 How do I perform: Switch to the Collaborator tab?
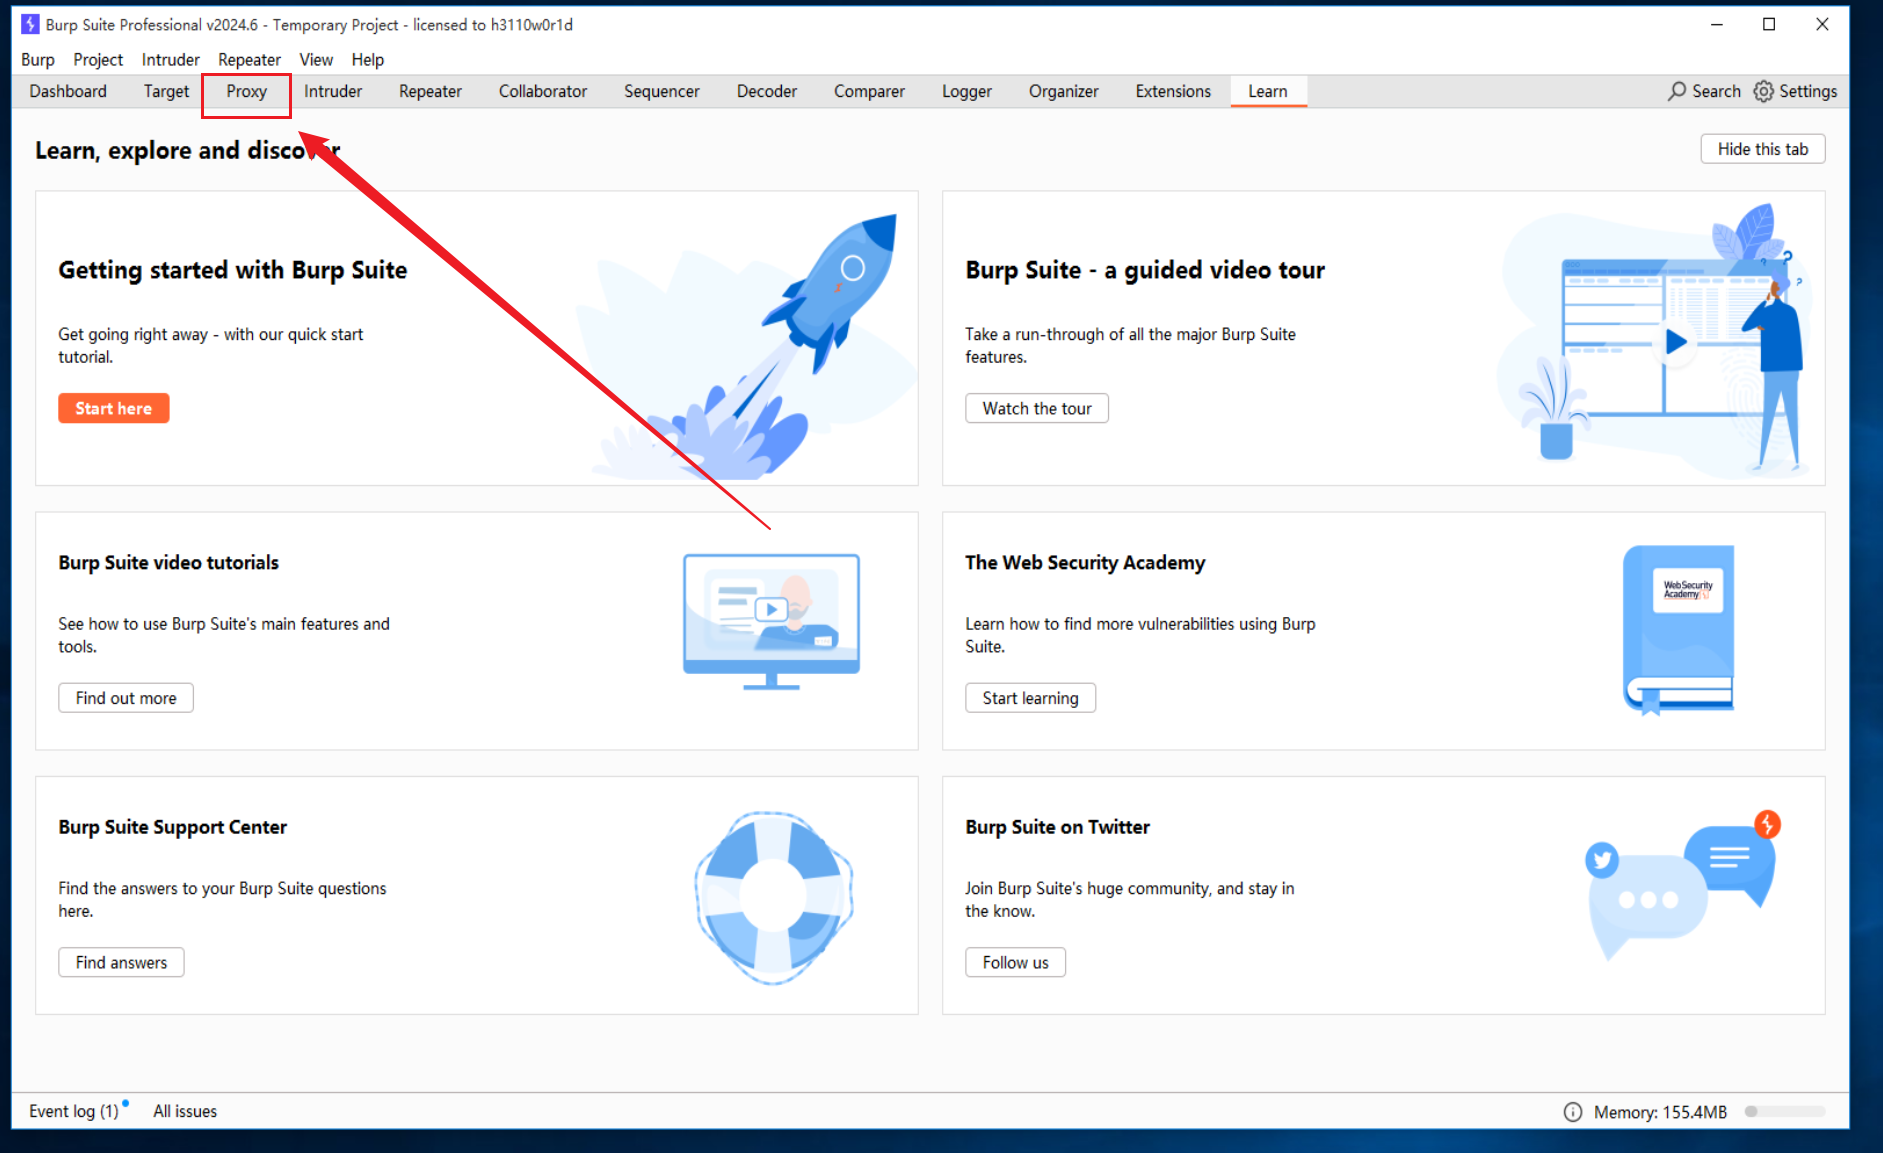[x=543, y=91]
